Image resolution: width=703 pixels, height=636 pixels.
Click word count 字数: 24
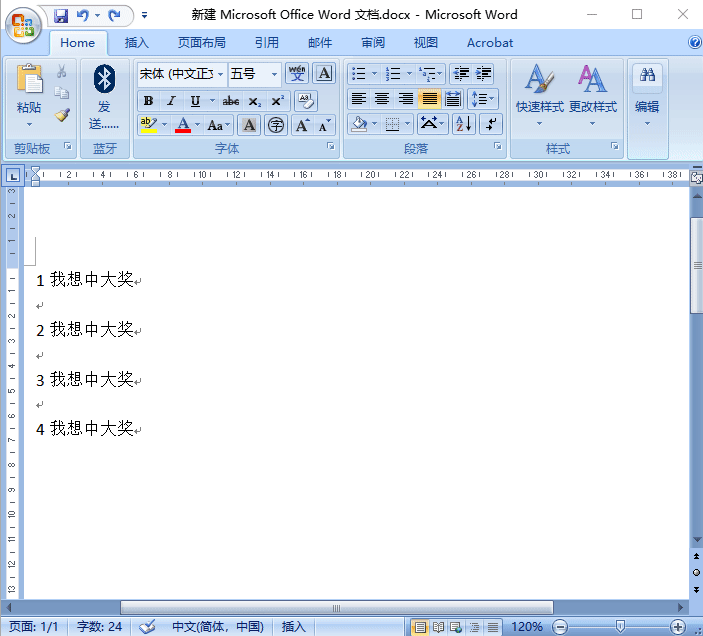point(99,626)
